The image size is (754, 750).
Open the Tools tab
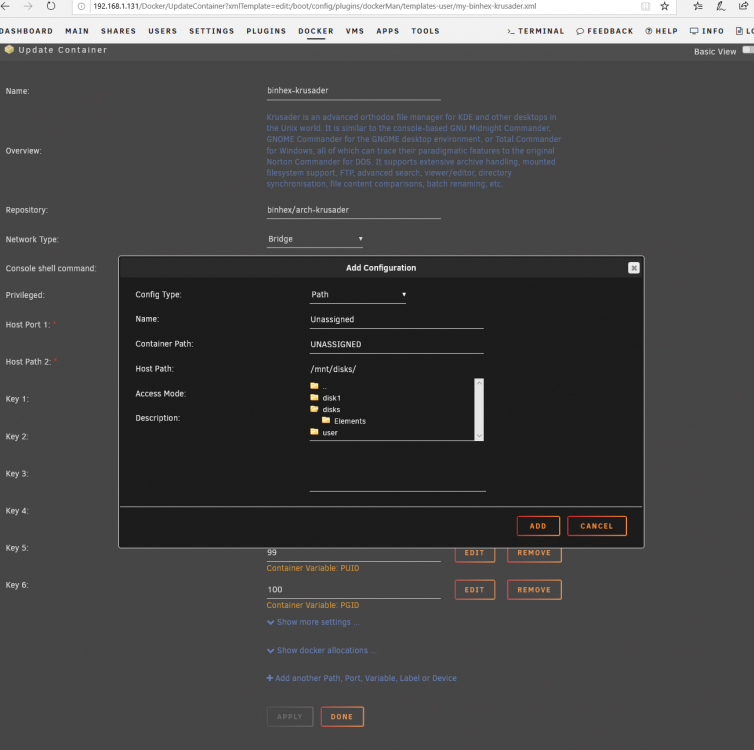pos(425,31)
